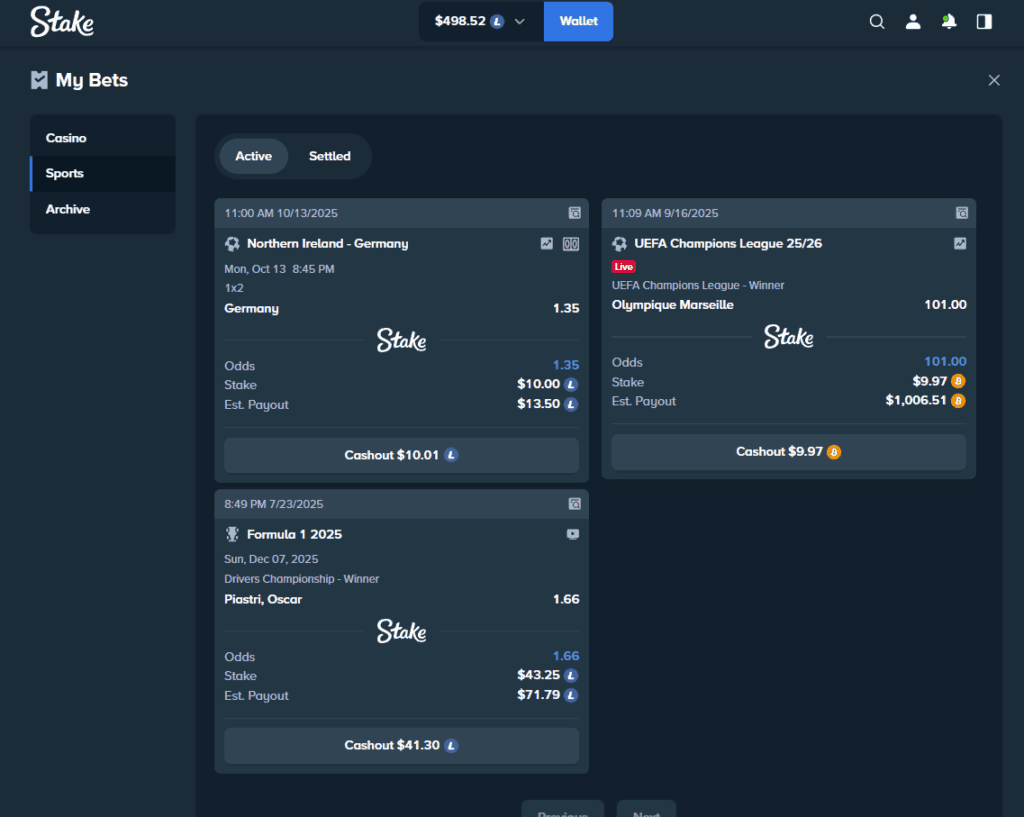Screen dimensions: 1024x817
Task: Cash out the Piastri bet for $41.30
Action: tap(401, 746)
